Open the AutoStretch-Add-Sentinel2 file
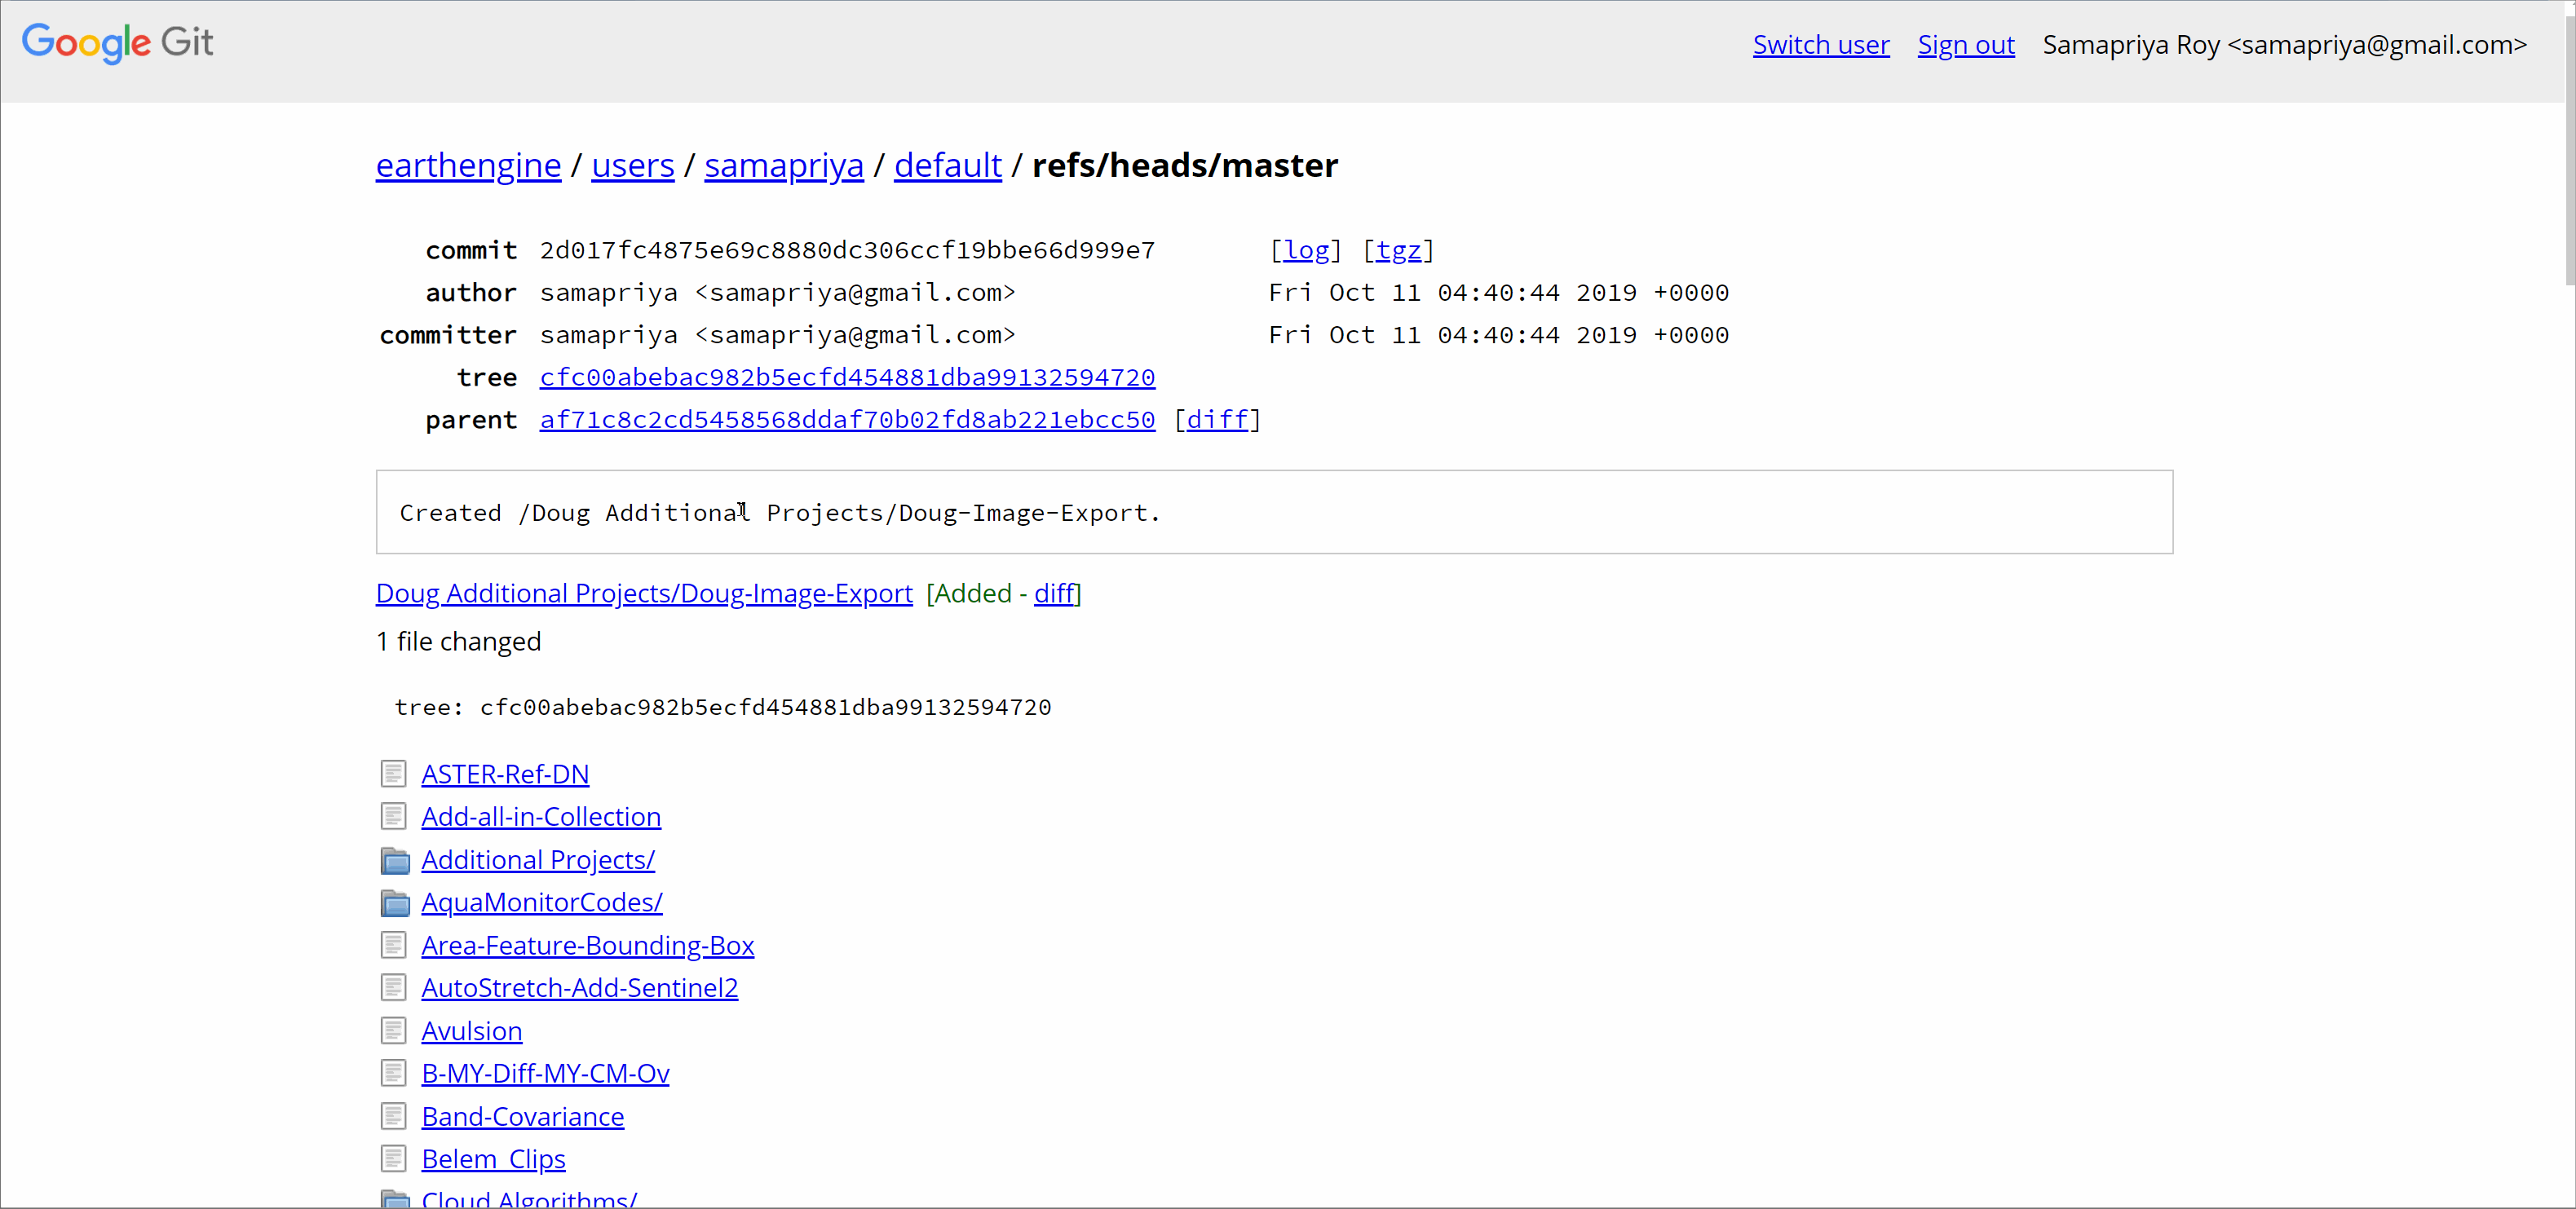 (580, 988)
